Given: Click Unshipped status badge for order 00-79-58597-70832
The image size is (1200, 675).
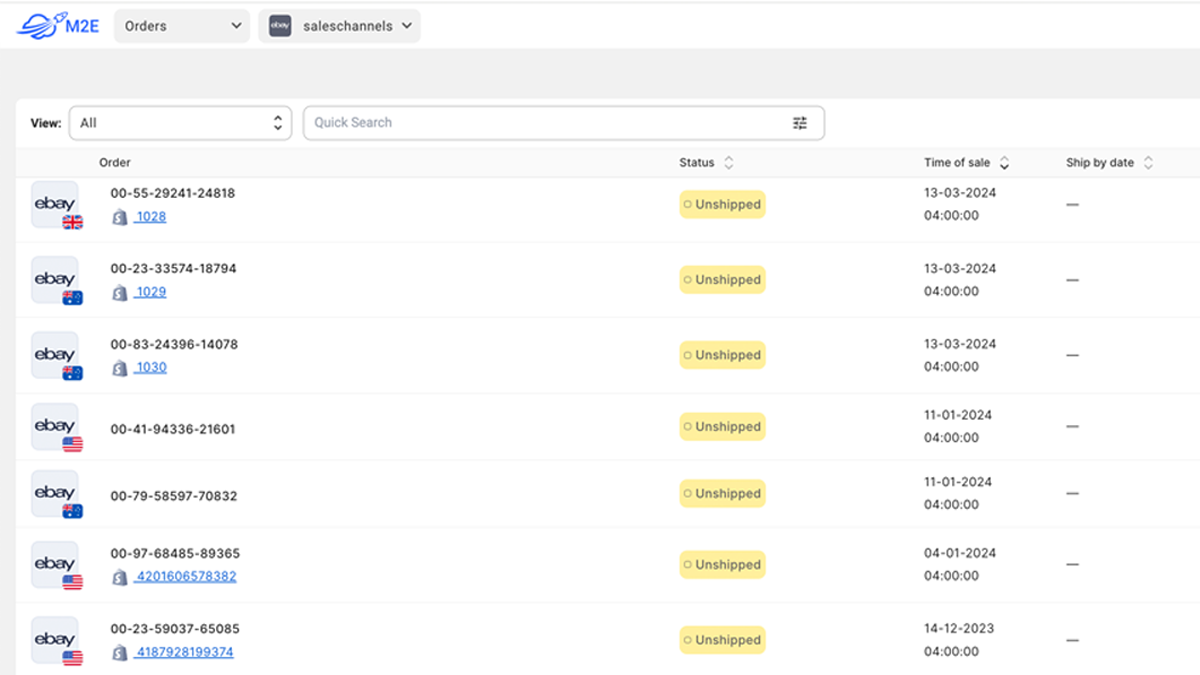Looking at the screenshot, I should pos(722,494).
